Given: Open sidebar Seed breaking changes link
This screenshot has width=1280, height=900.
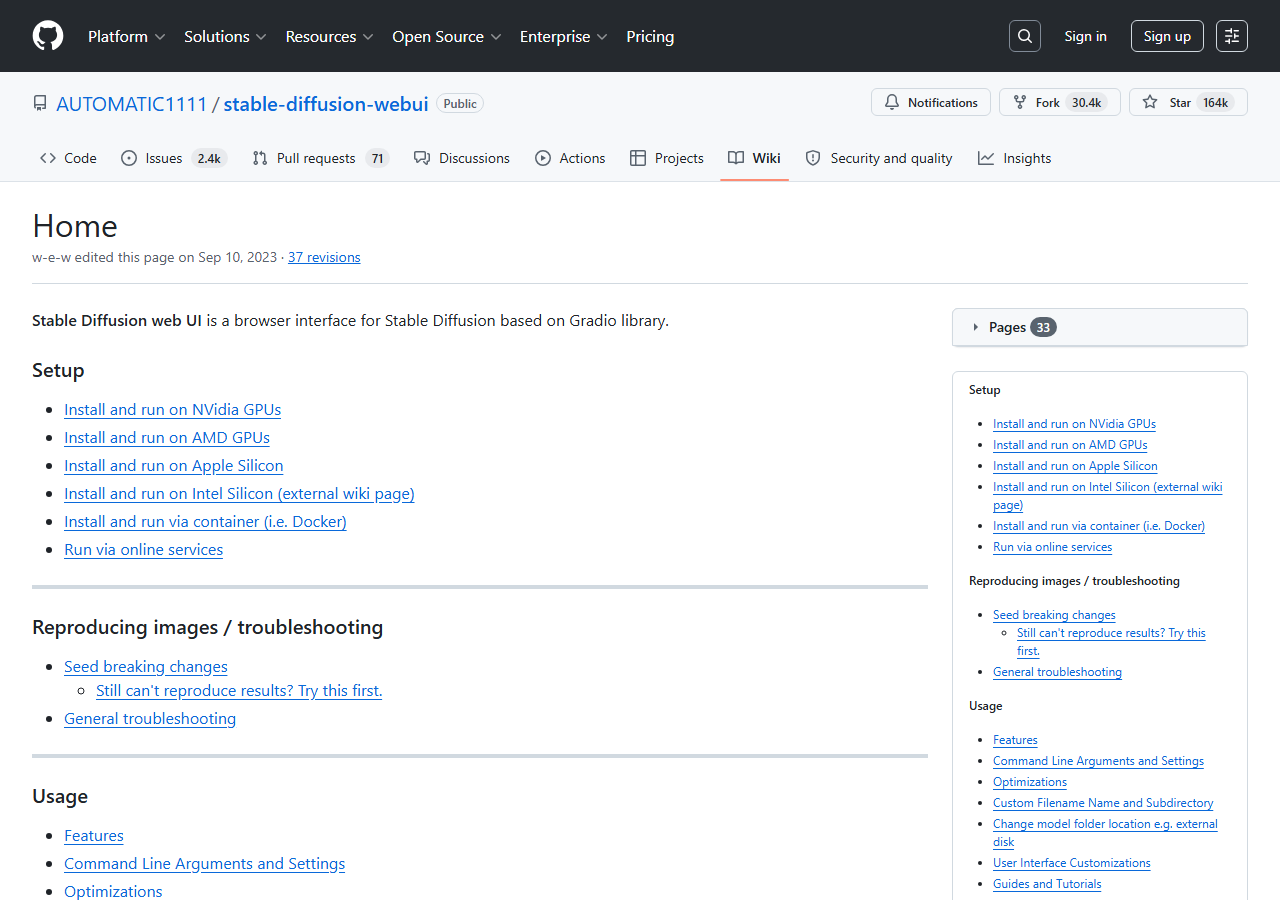Looking at the screenshot, I should (x=1054, y=615).
